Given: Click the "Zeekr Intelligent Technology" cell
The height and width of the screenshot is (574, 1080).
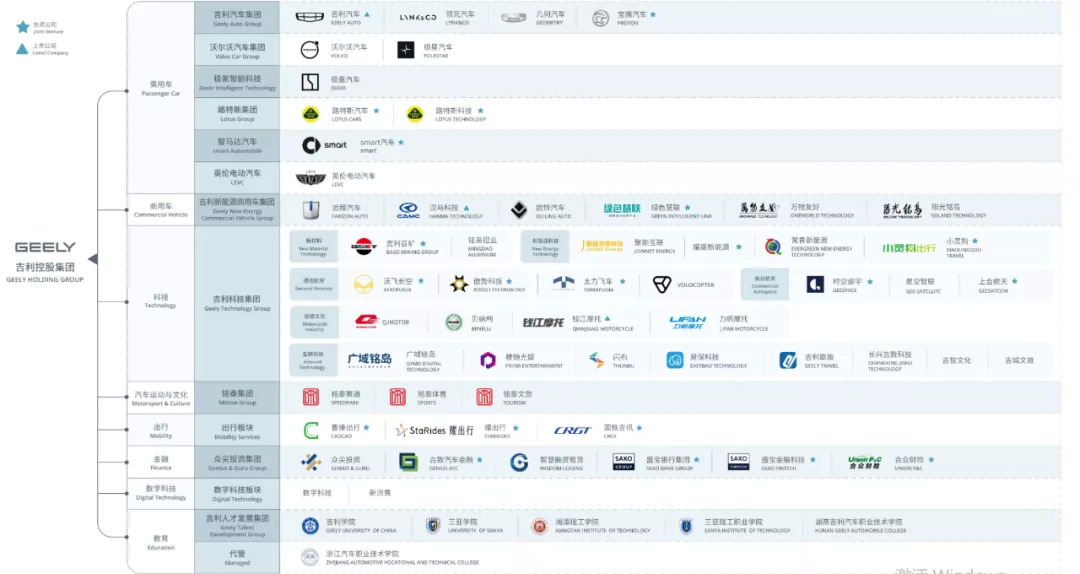Looking at the screenshot, I should tap(237, 83).
